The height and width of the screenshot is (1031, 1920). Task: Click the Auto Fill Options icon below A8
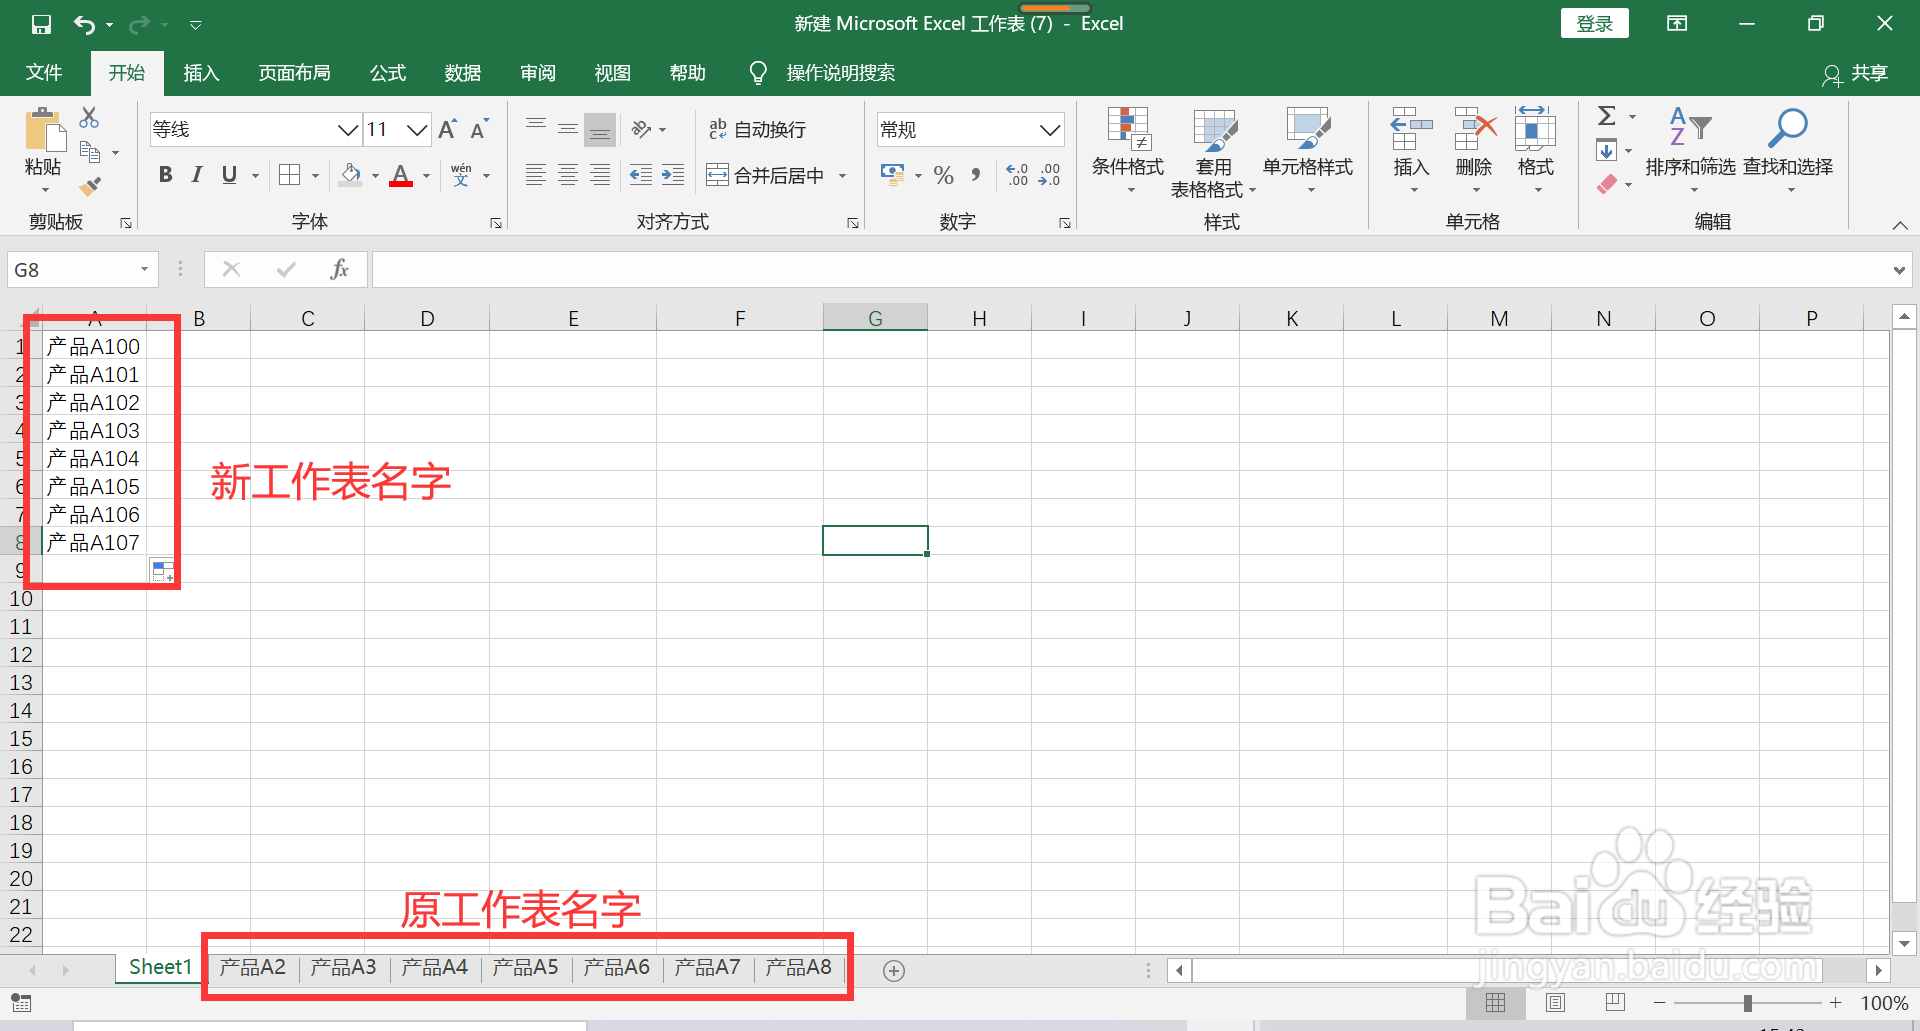163,571
